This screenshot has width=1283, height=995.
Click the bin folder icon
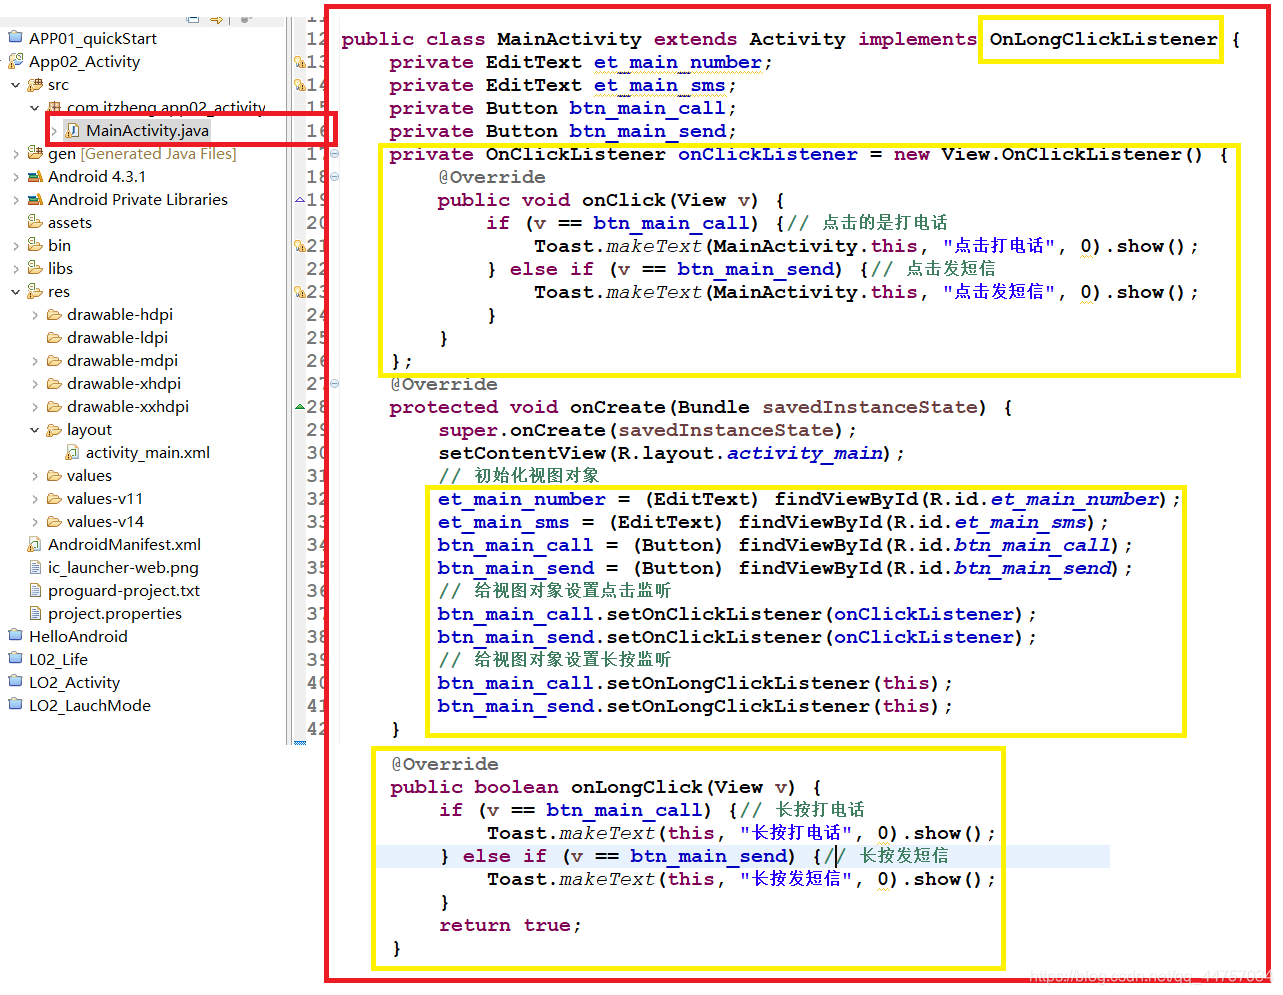35,245
